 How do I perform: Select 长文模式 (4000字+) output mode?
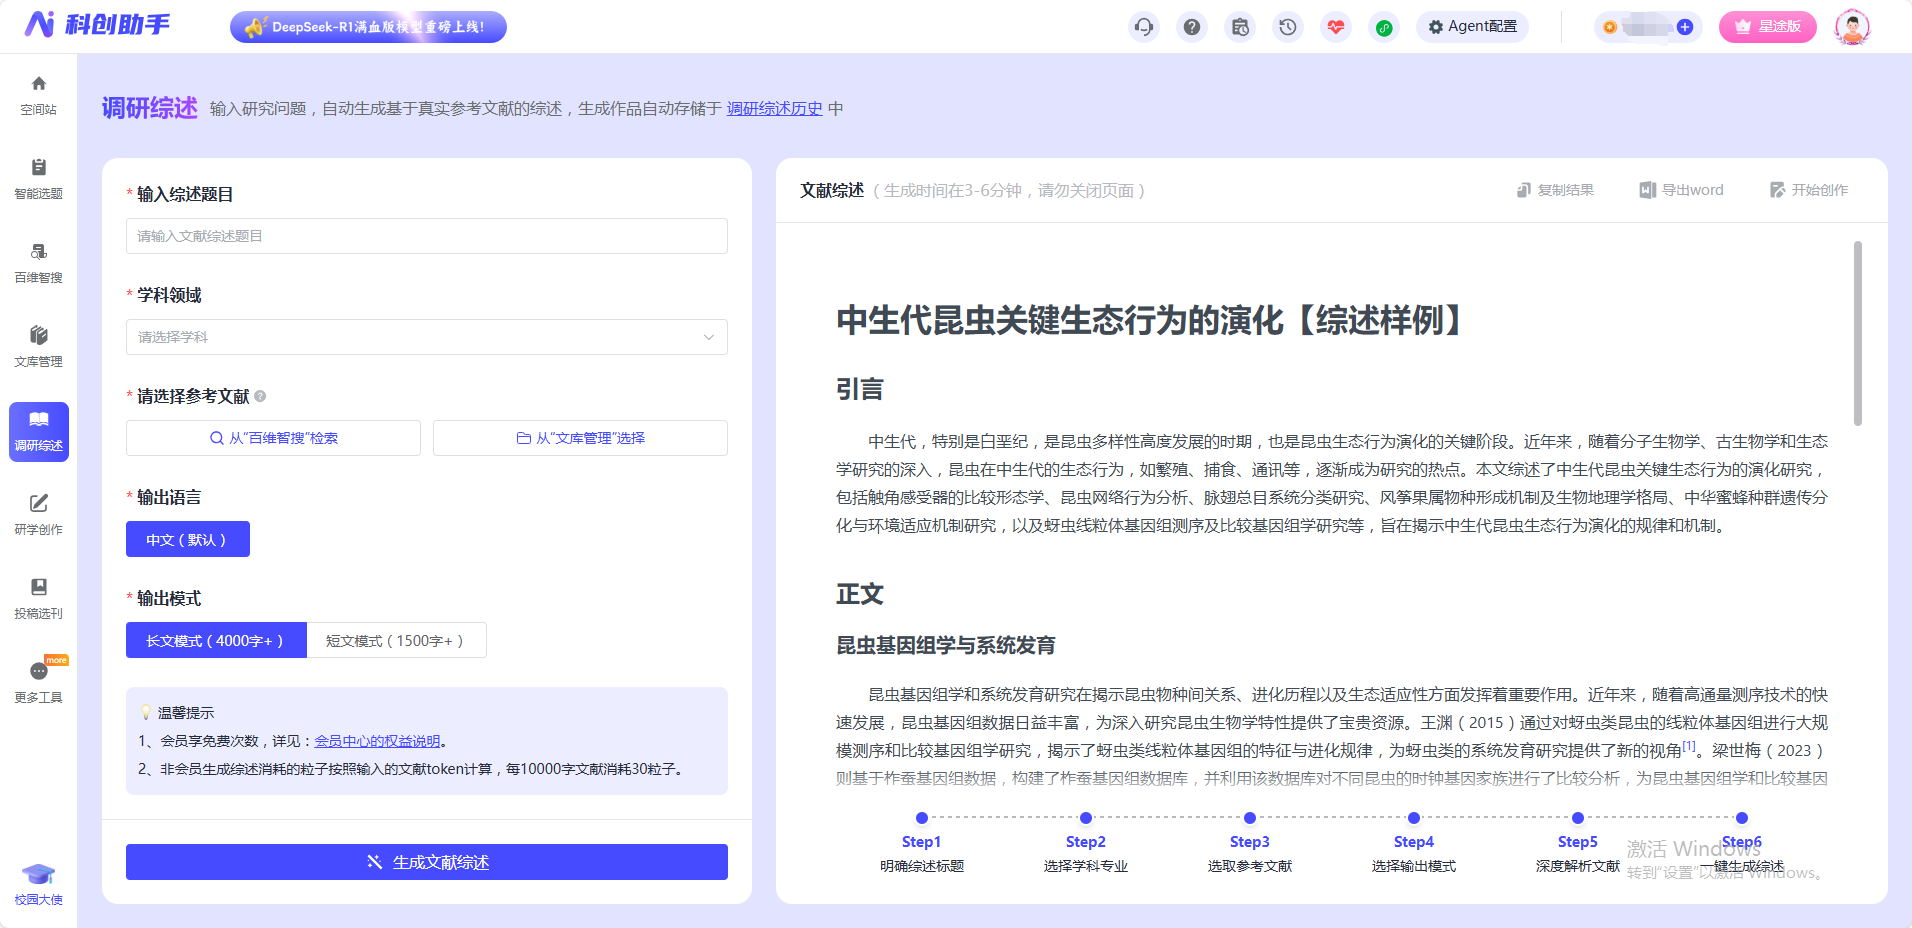tap(216, 640)
